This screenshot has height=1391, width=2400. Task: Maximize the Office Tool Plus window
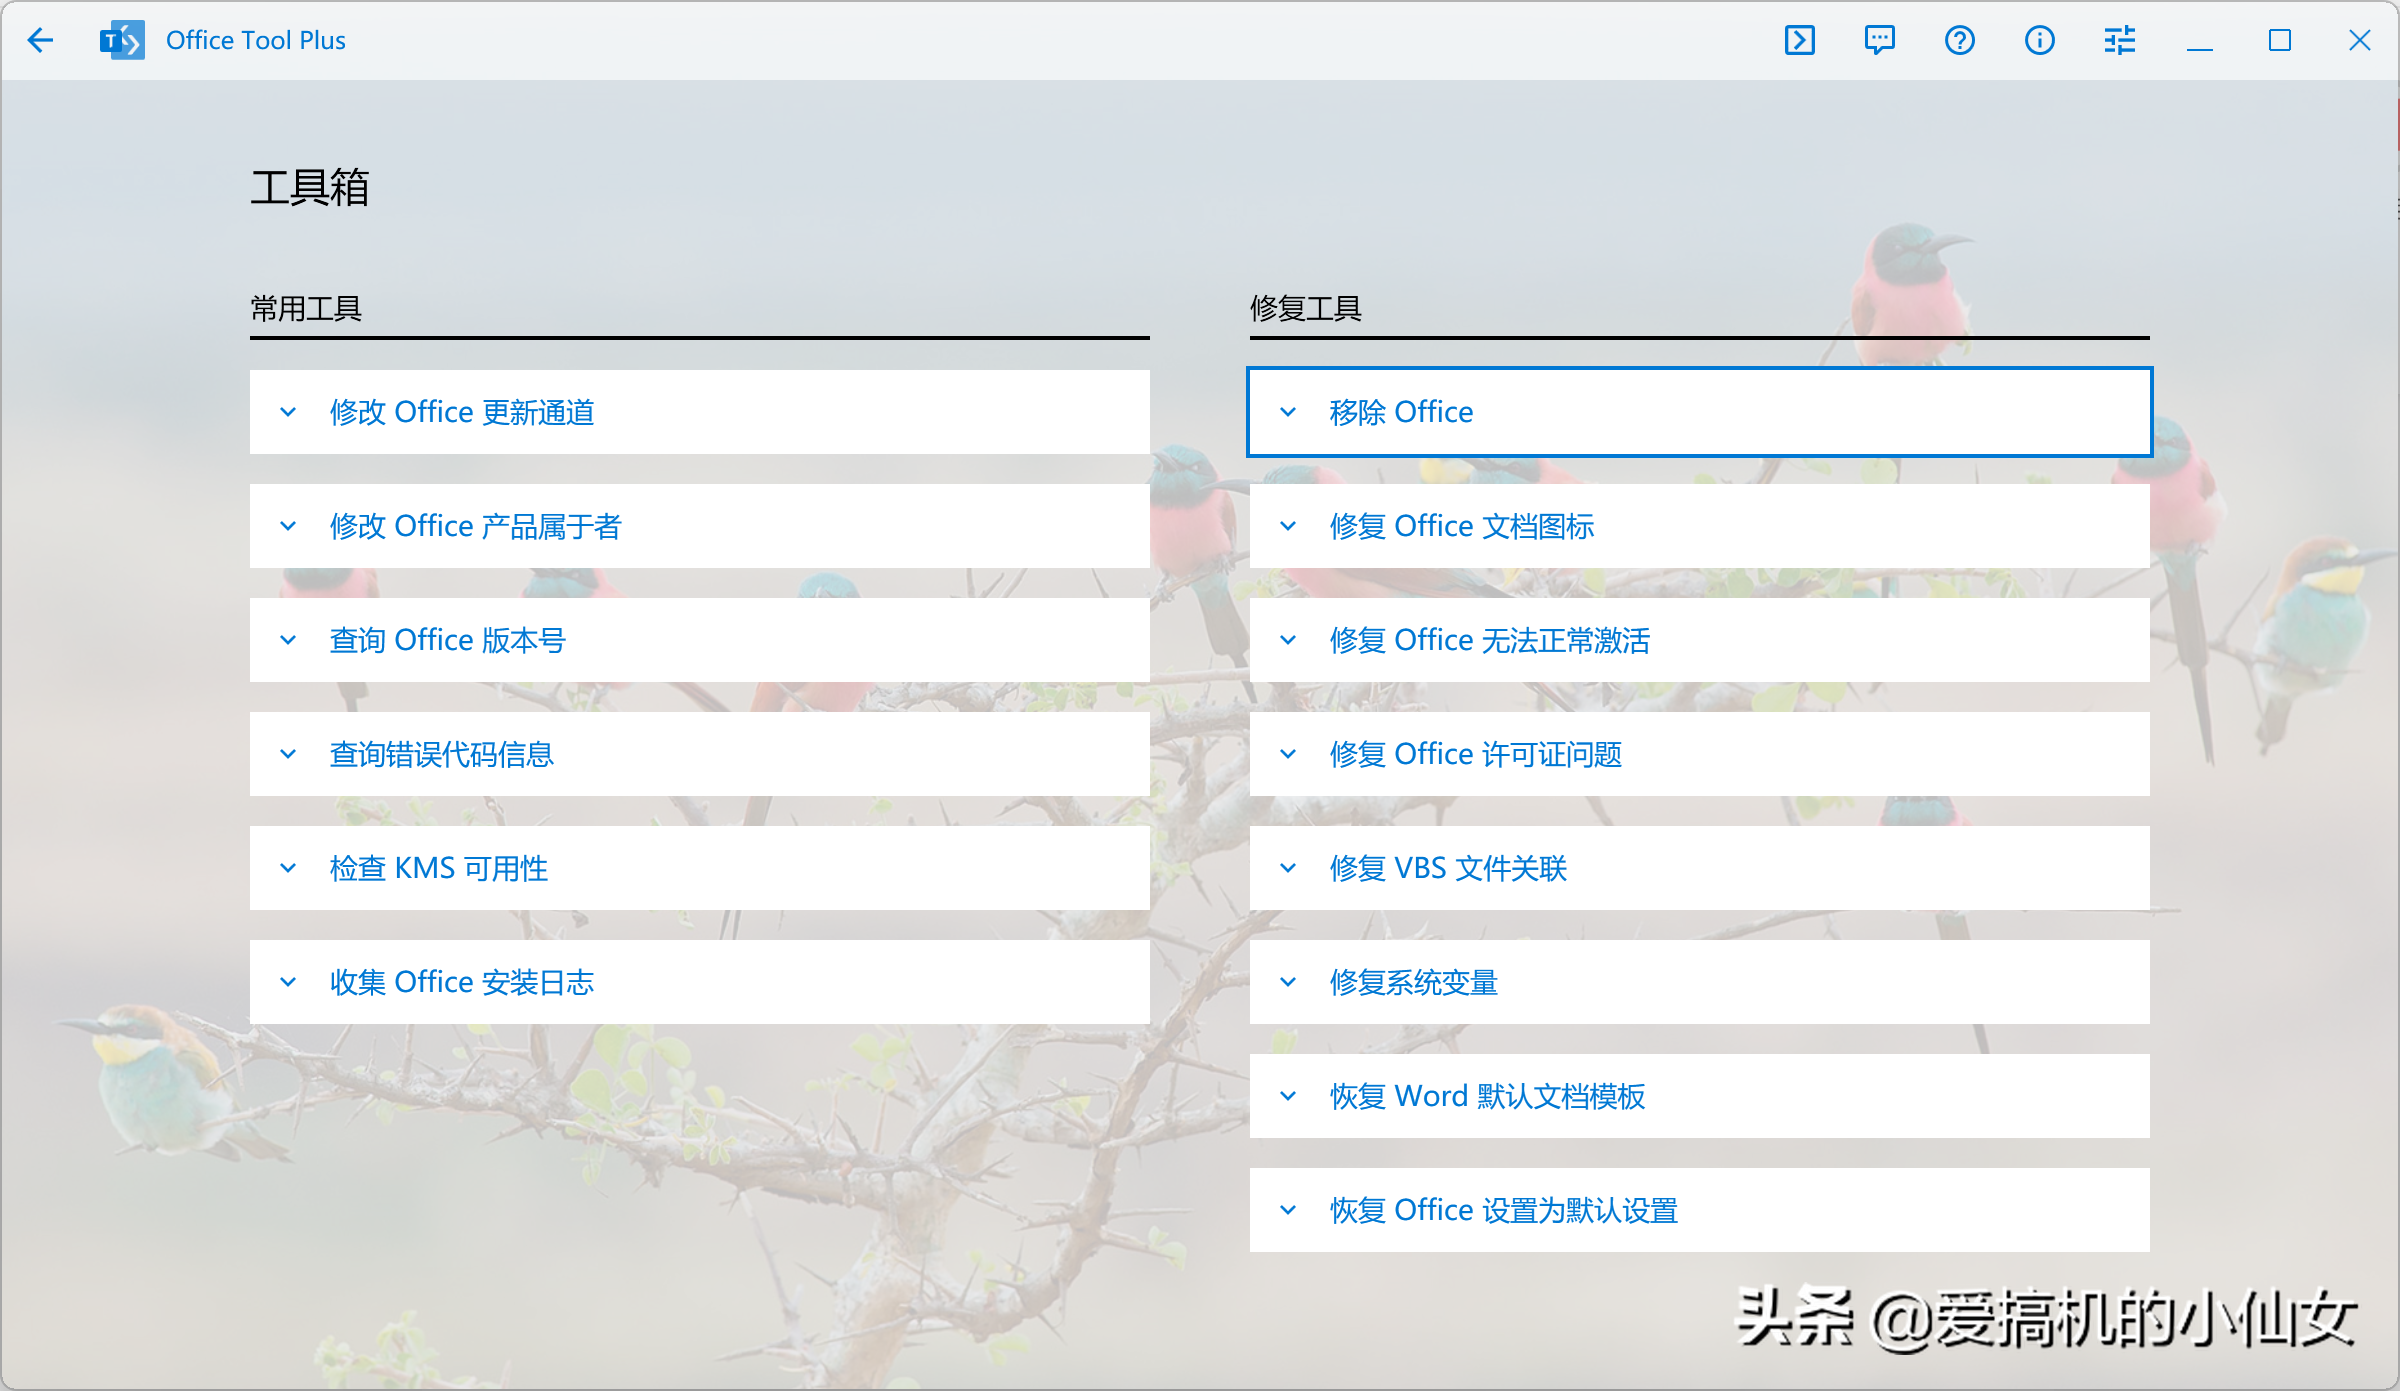pos(2280,40)
